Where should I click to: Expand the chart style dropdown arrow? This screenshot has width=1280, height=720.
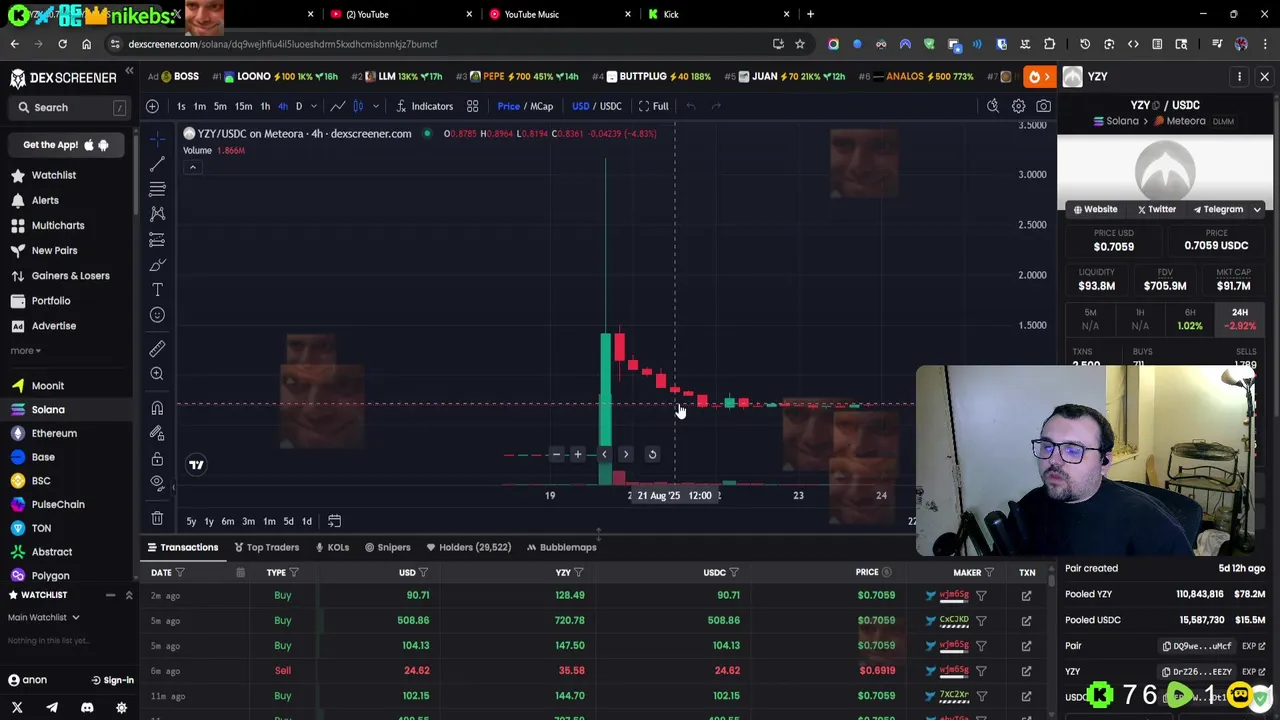376,106
